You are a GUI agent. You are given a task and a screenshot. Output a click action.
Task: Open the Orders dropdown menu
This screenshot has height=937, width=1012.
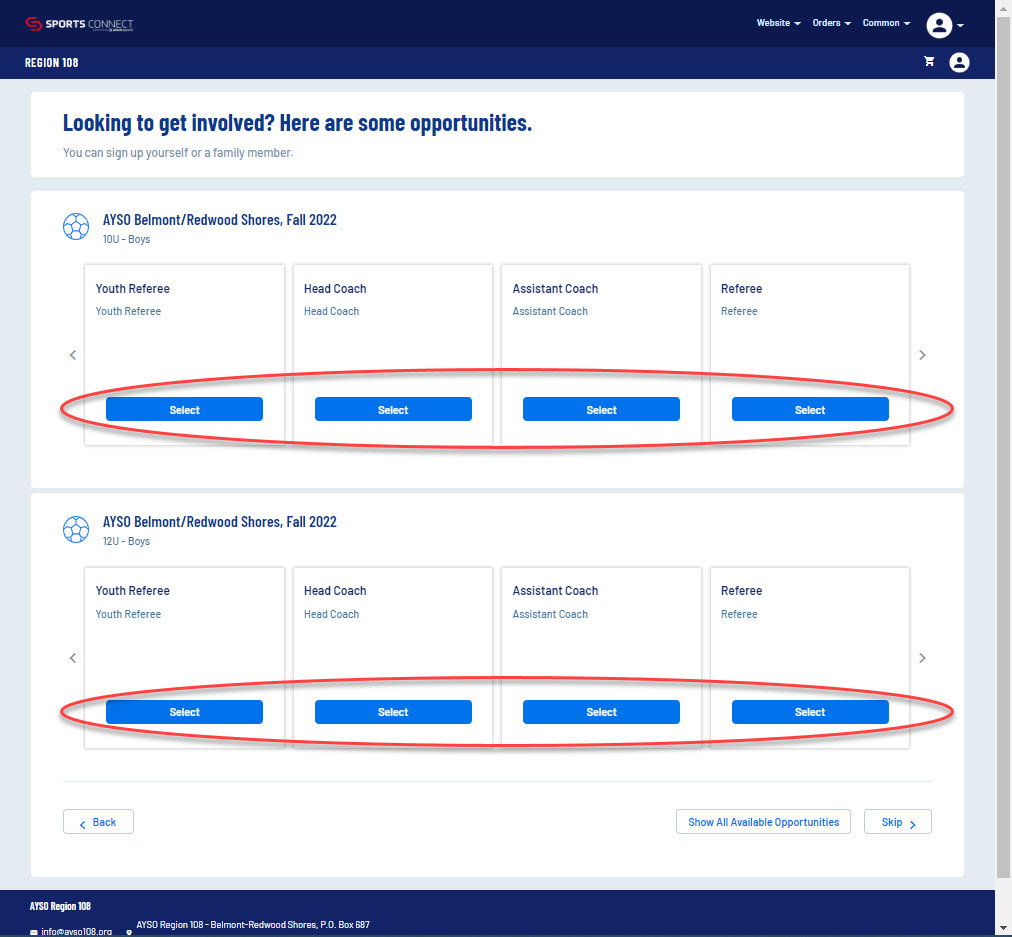pos(831,23)
